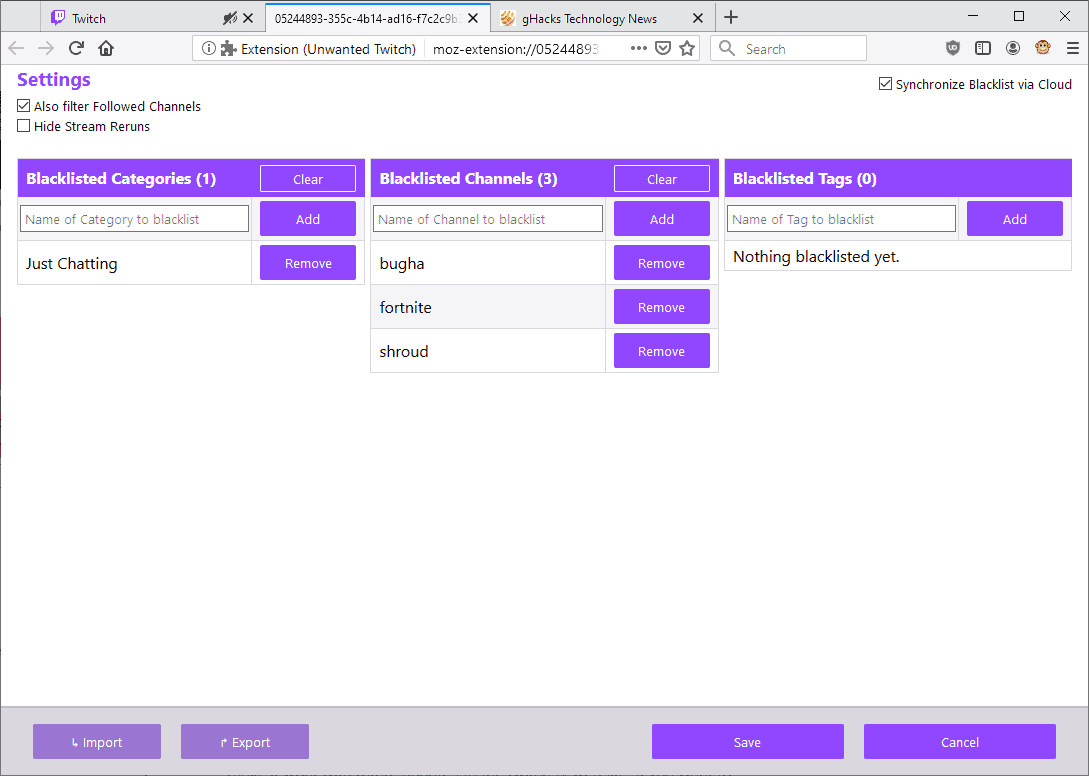Image resolution: width=1089 pixels, height=776 pixels.
Task: Reload the current page
Action: [x=76, y=48]
